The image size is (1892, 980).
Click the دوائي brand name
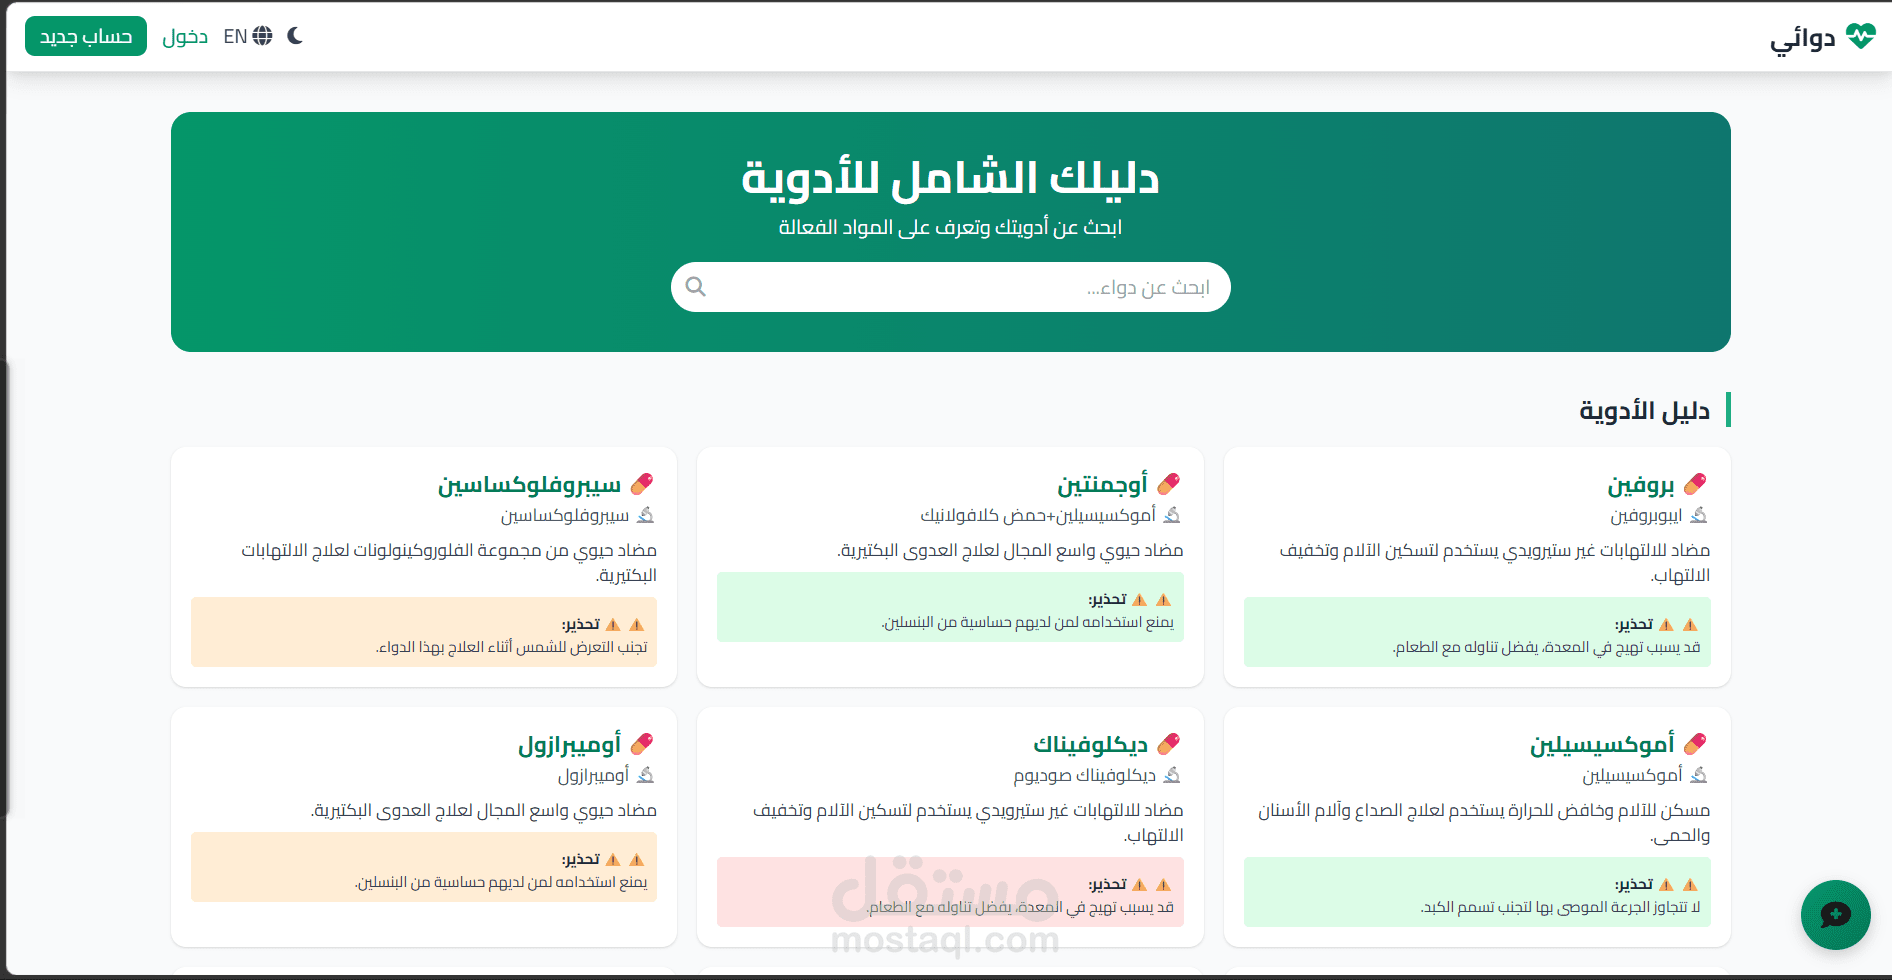pyautogui.click(x=1803, y=38)
